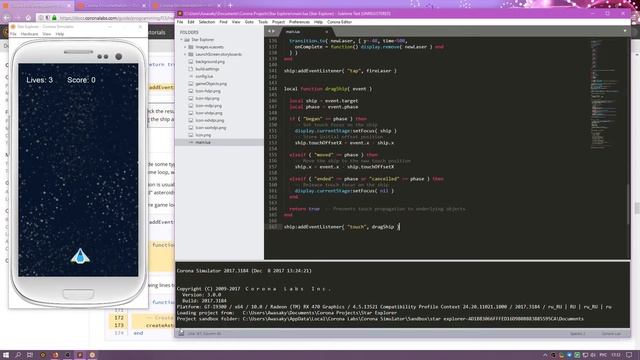Open the Edit menu in Sublime Text
The height and width of the screenshot is (360, 640).
click(x=191, y=22)
